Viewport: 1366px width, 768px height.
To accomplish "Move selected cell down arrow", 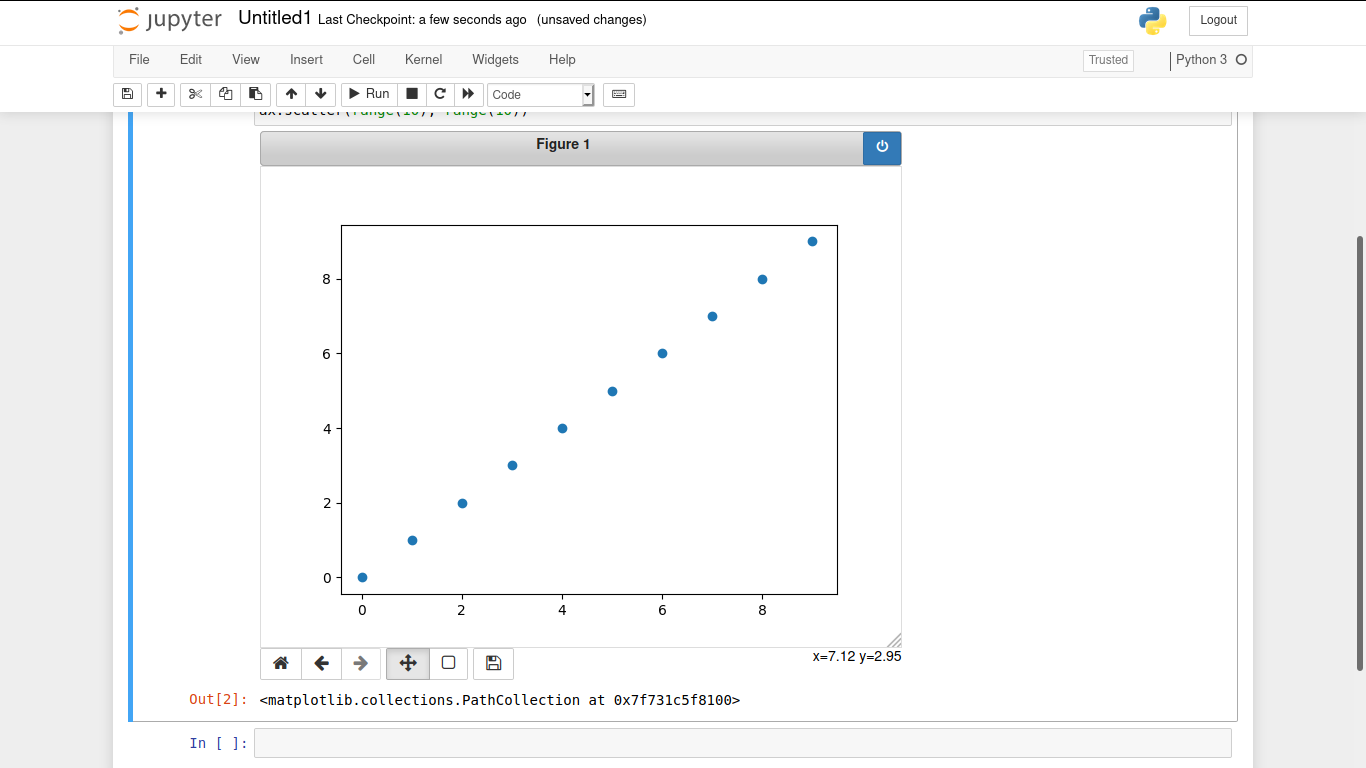I will [320, 94].
